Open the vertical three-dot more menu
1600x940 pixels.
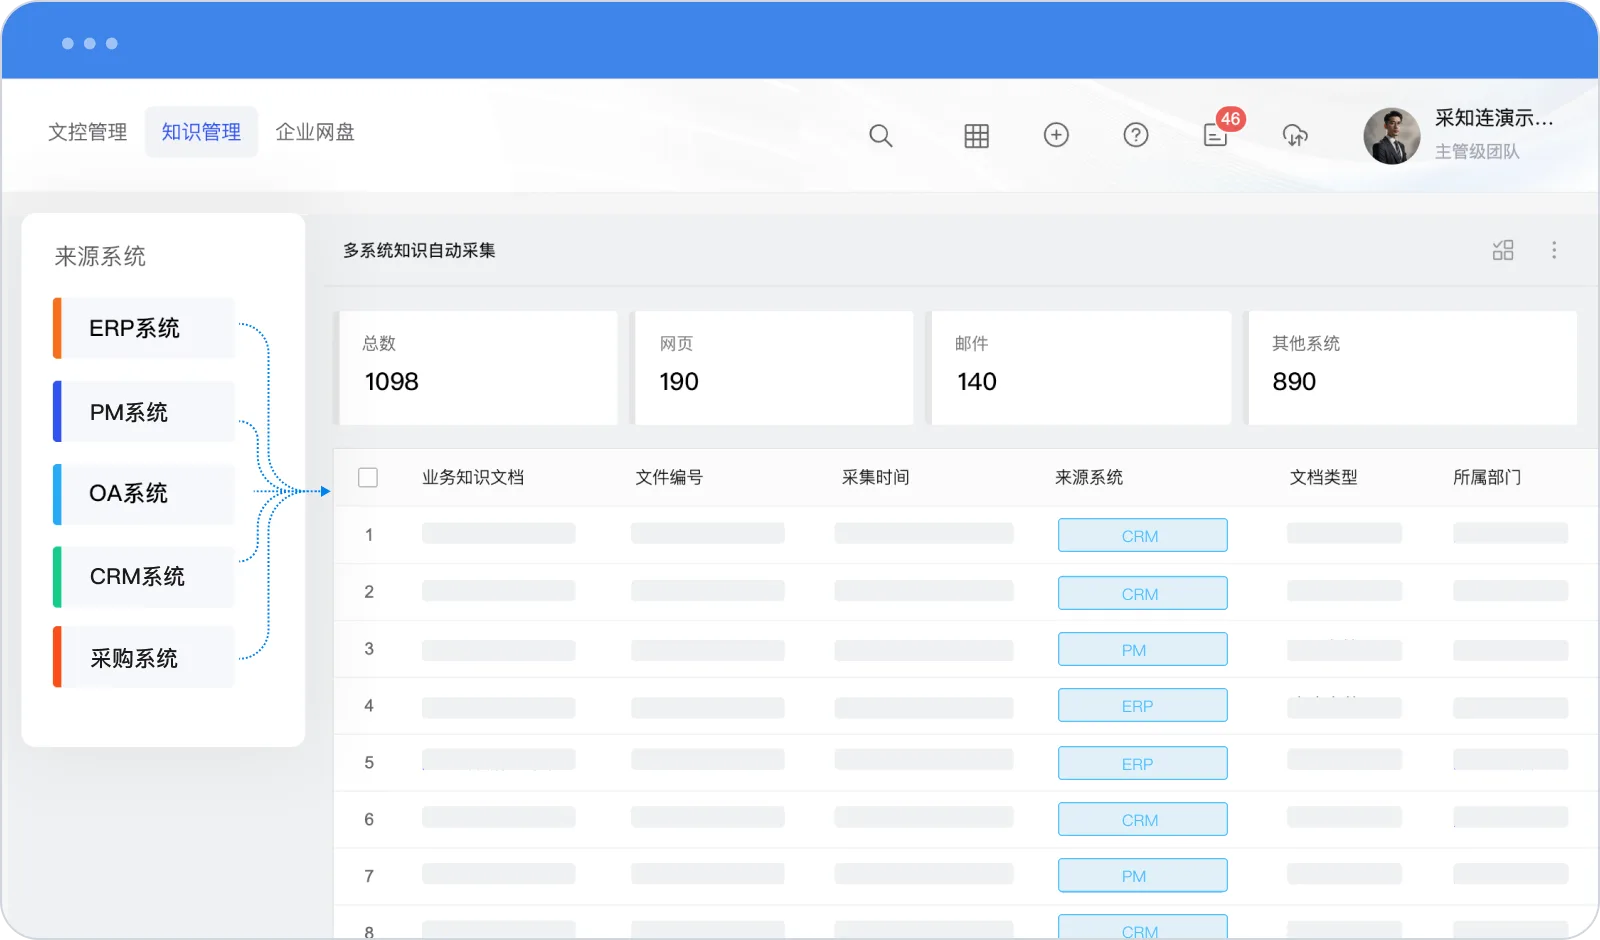(1554, 250)
